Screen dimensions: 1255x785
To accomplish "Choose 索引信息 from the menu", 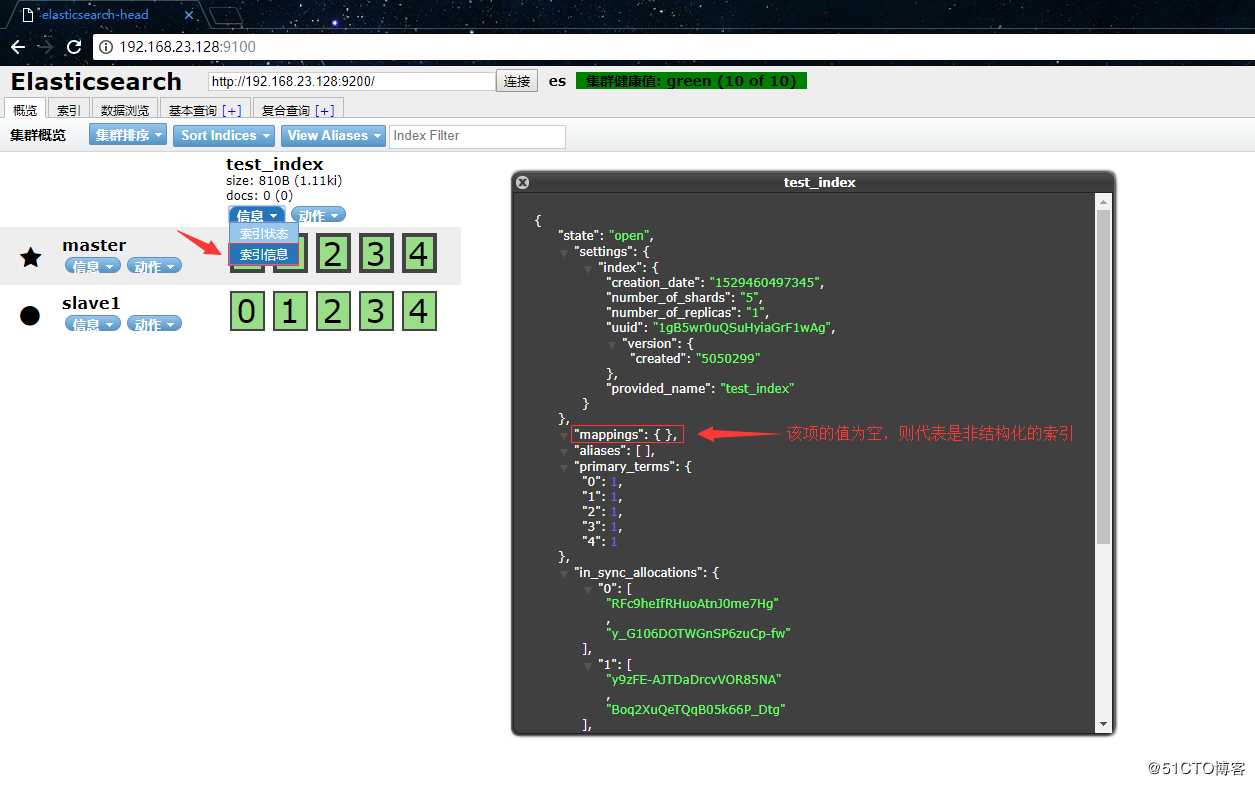I will click(x=264, y=254).
